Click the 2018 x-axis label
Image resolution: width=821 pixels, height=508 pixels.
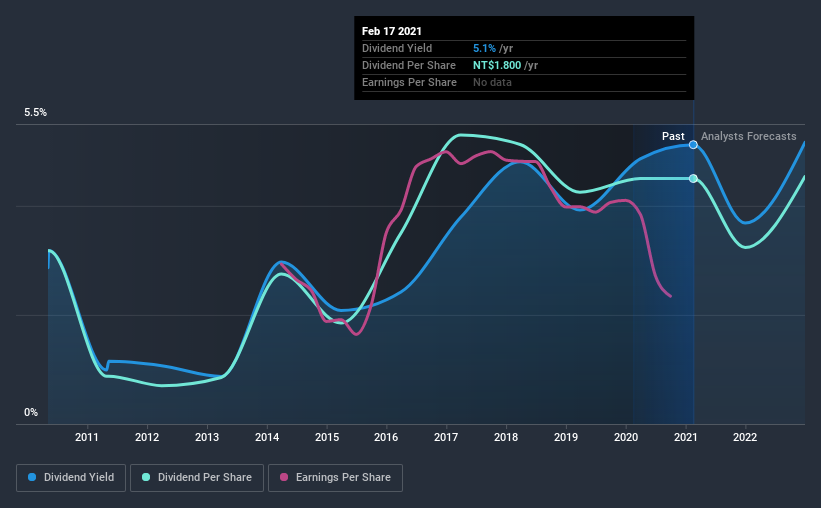[x=506, y=437]
